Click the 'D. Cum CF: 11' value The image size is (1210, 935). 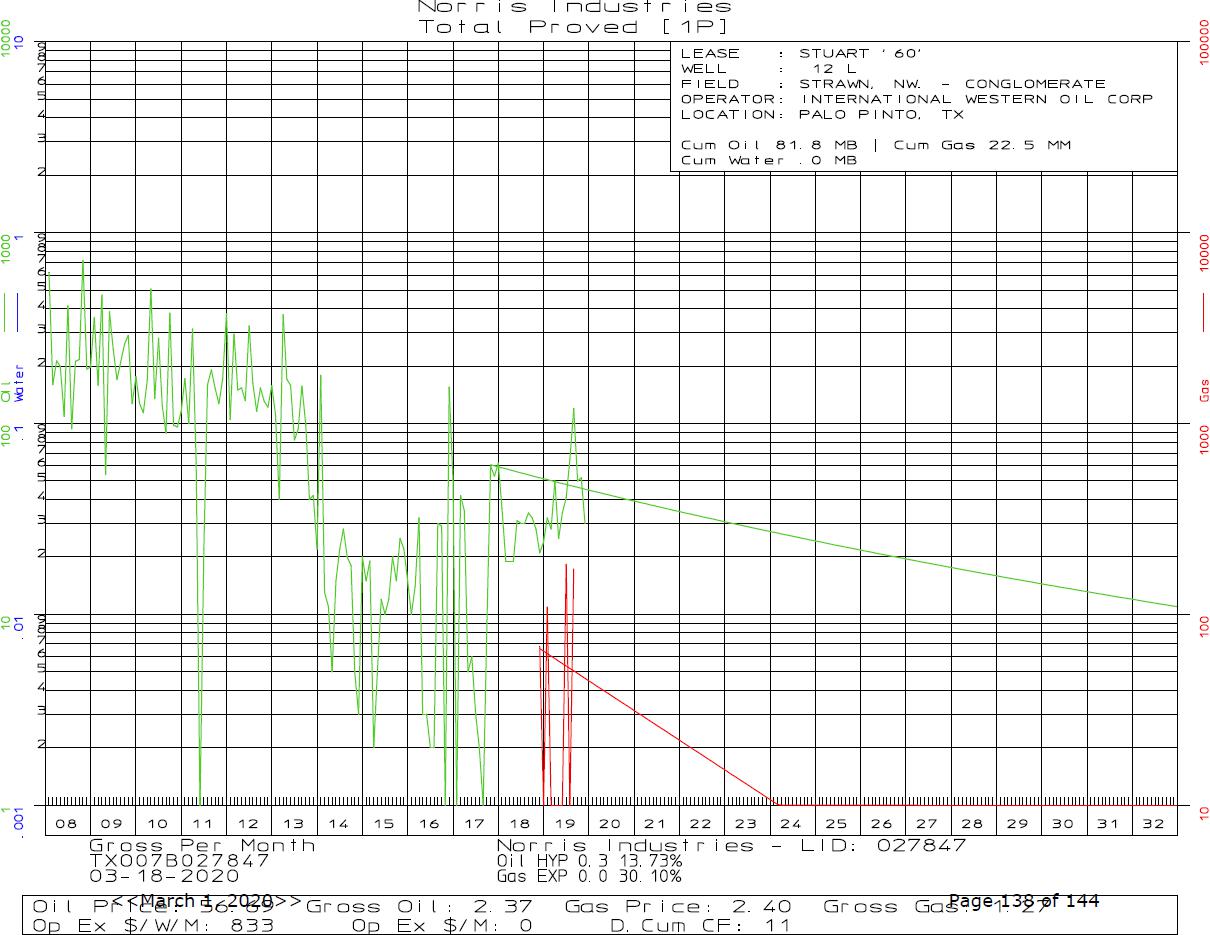click(700, 925)
